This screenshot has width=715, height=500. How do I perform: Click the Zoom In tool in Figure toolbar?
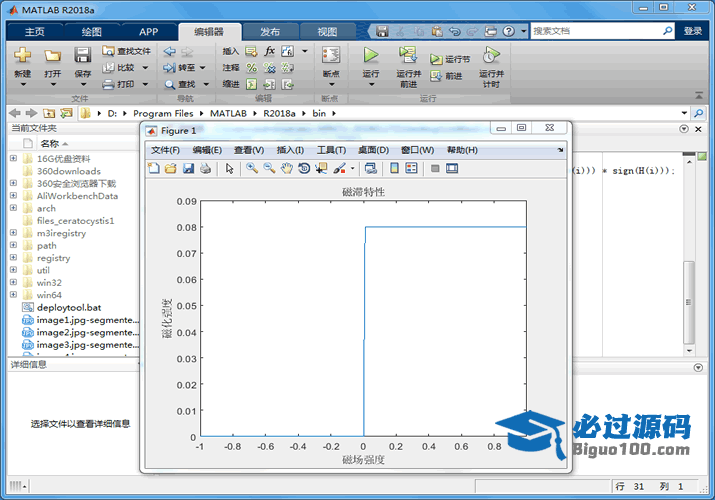(x=253, y=168)
